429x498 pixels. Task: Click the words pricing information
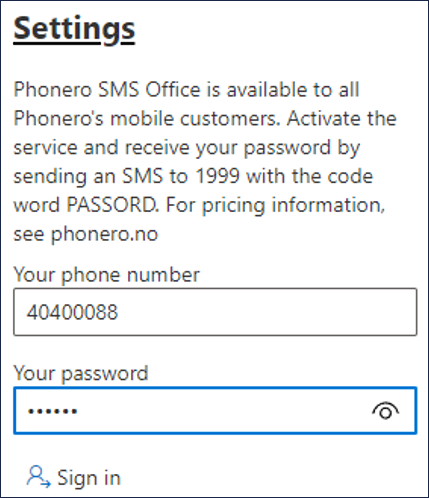tap(293, 205)
